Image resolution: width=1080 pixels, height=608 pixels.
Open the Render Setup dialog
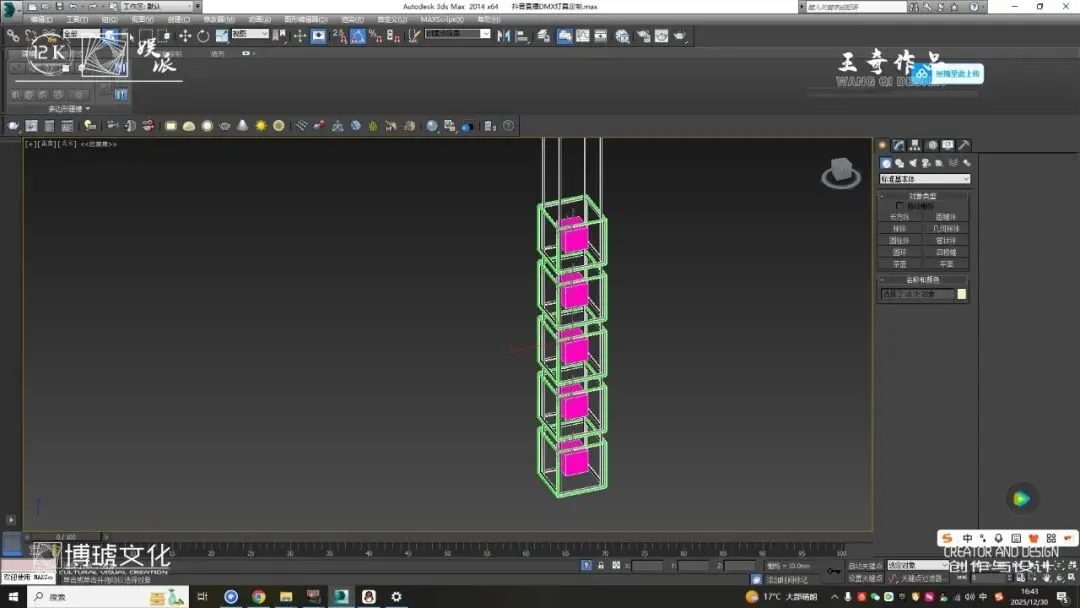[x=643, y=36]
